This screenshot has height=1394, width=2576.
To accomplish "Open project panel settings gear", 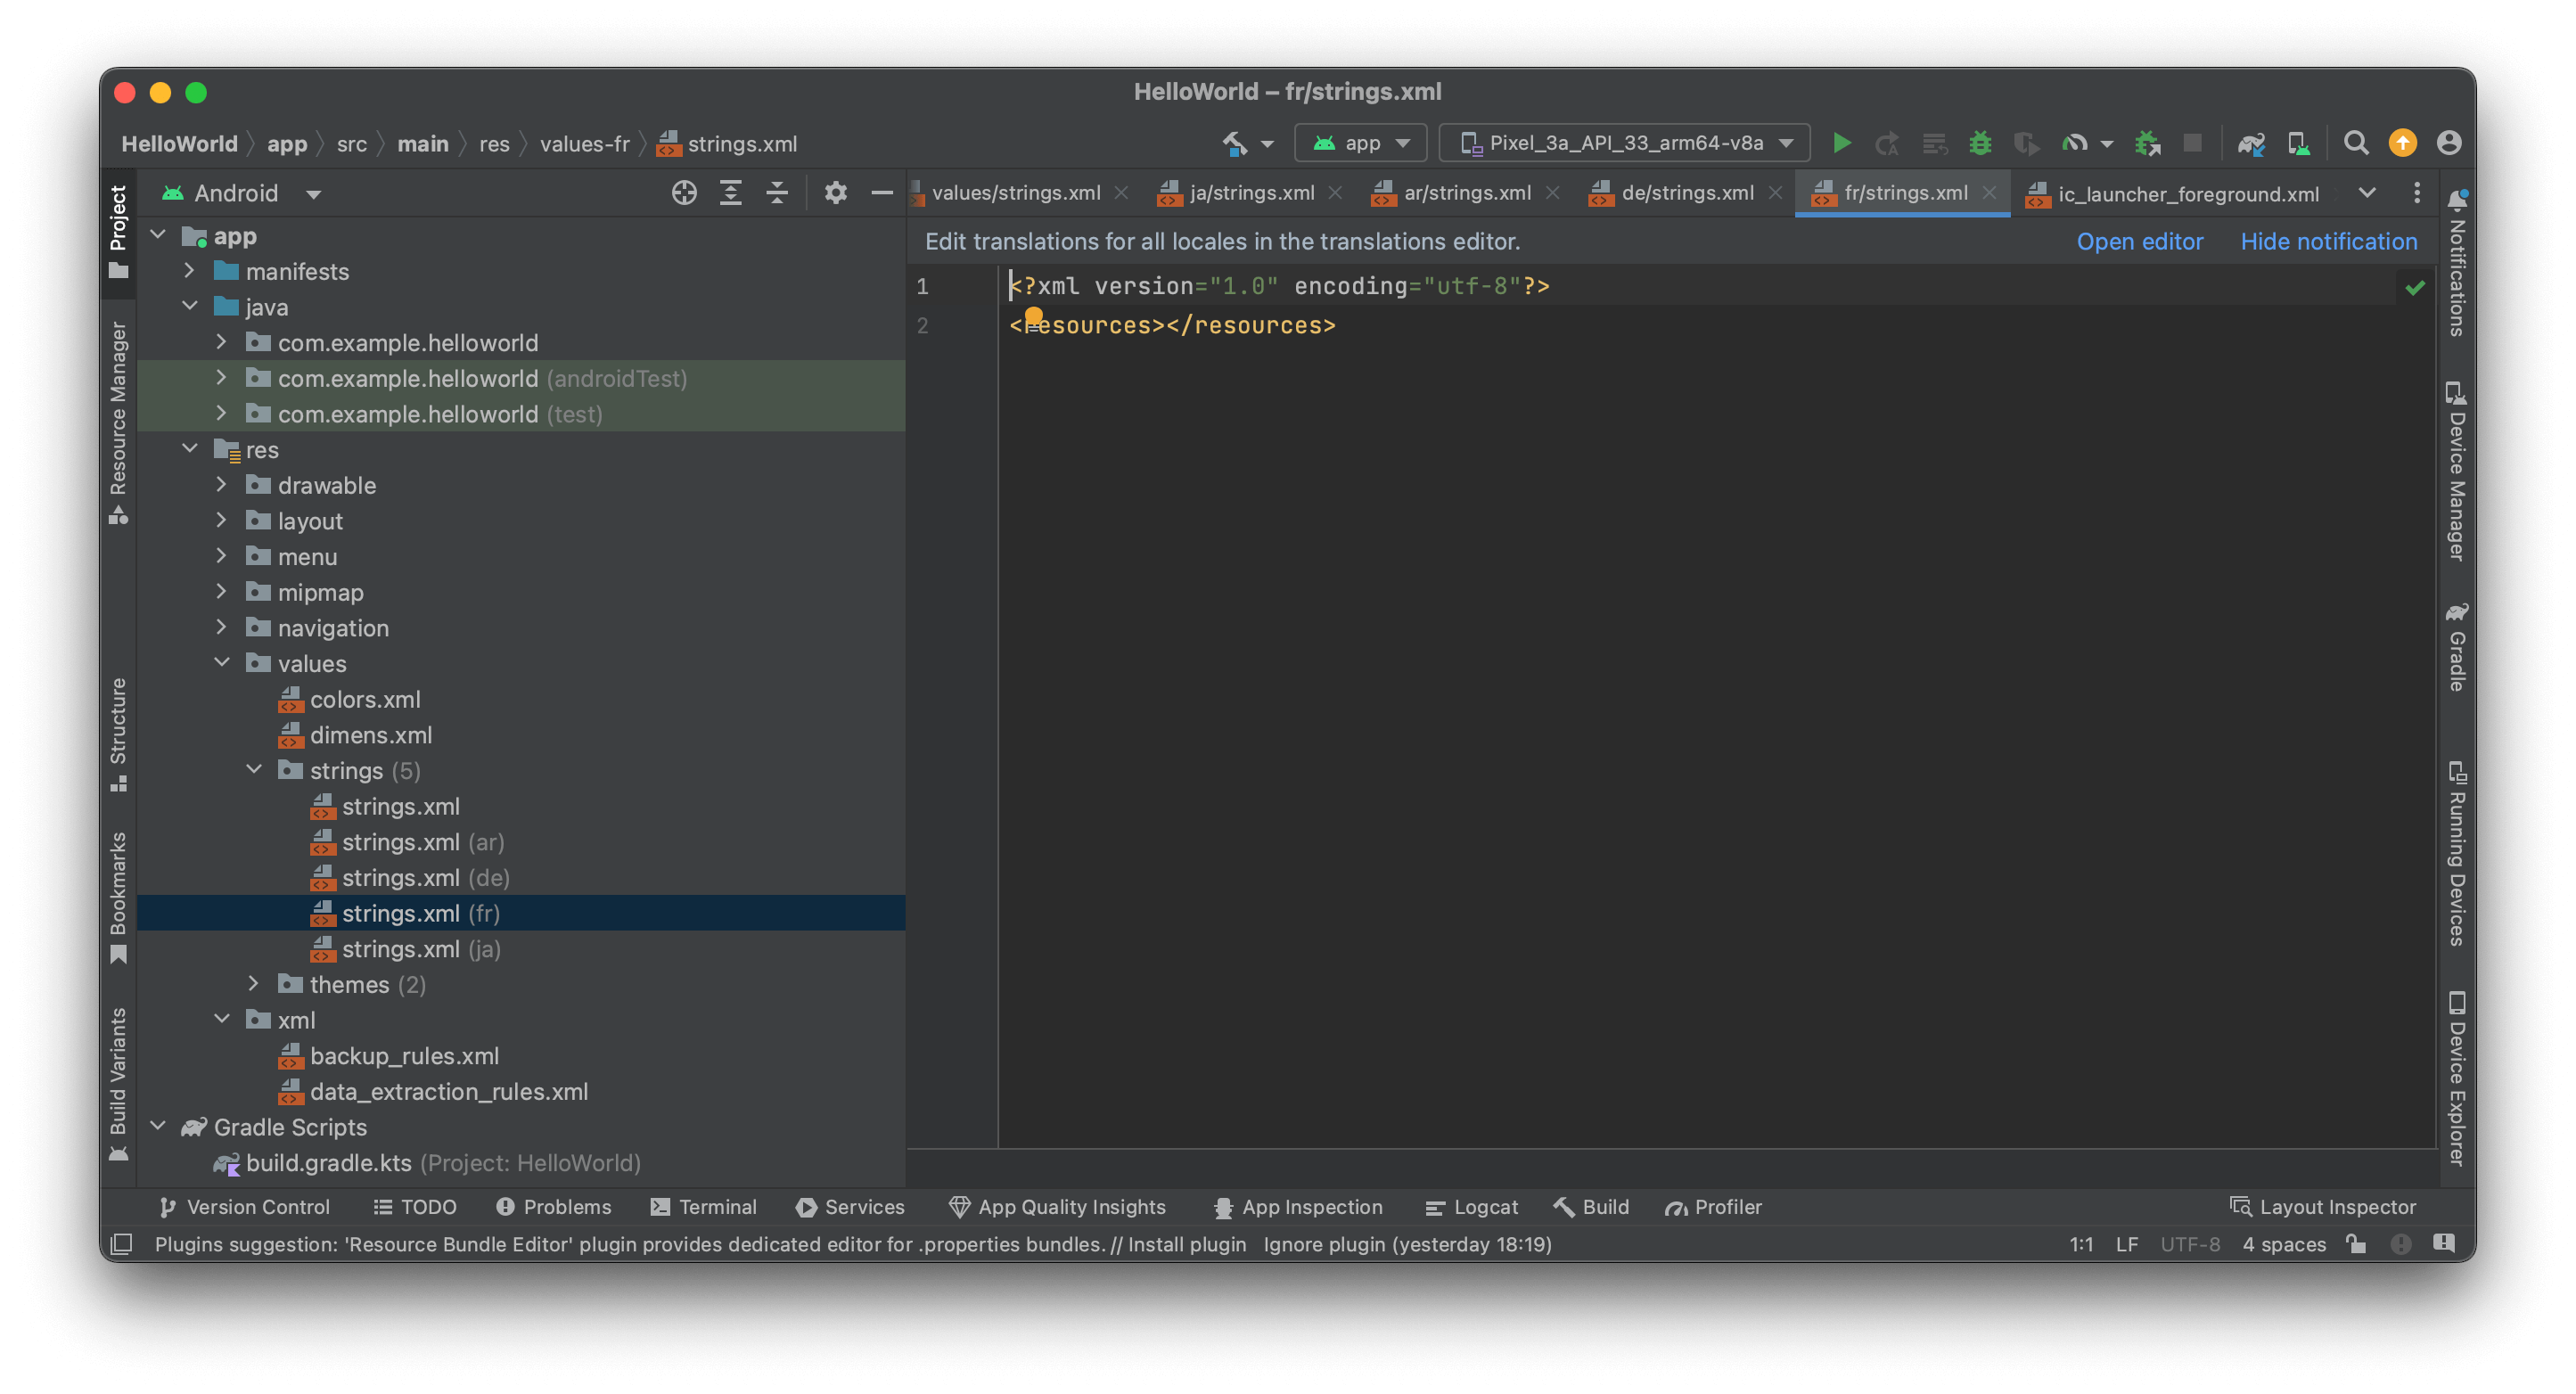I will click(836, 193).
